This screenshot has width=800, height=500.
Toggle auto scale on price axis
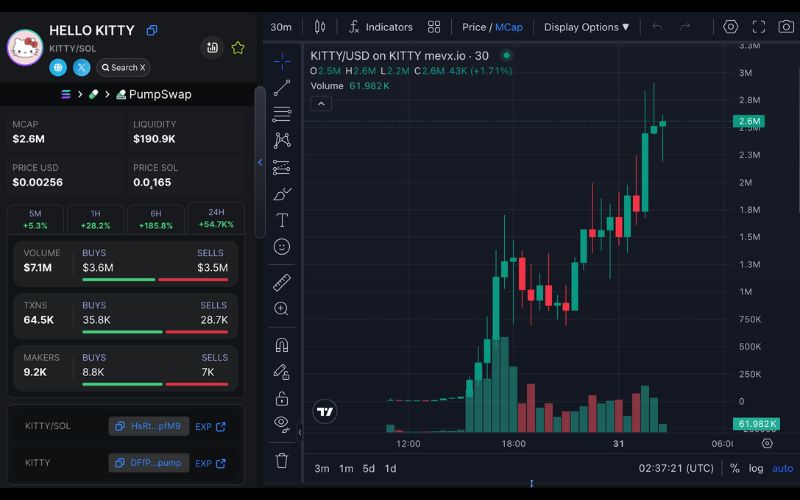(x=783, y=468)
